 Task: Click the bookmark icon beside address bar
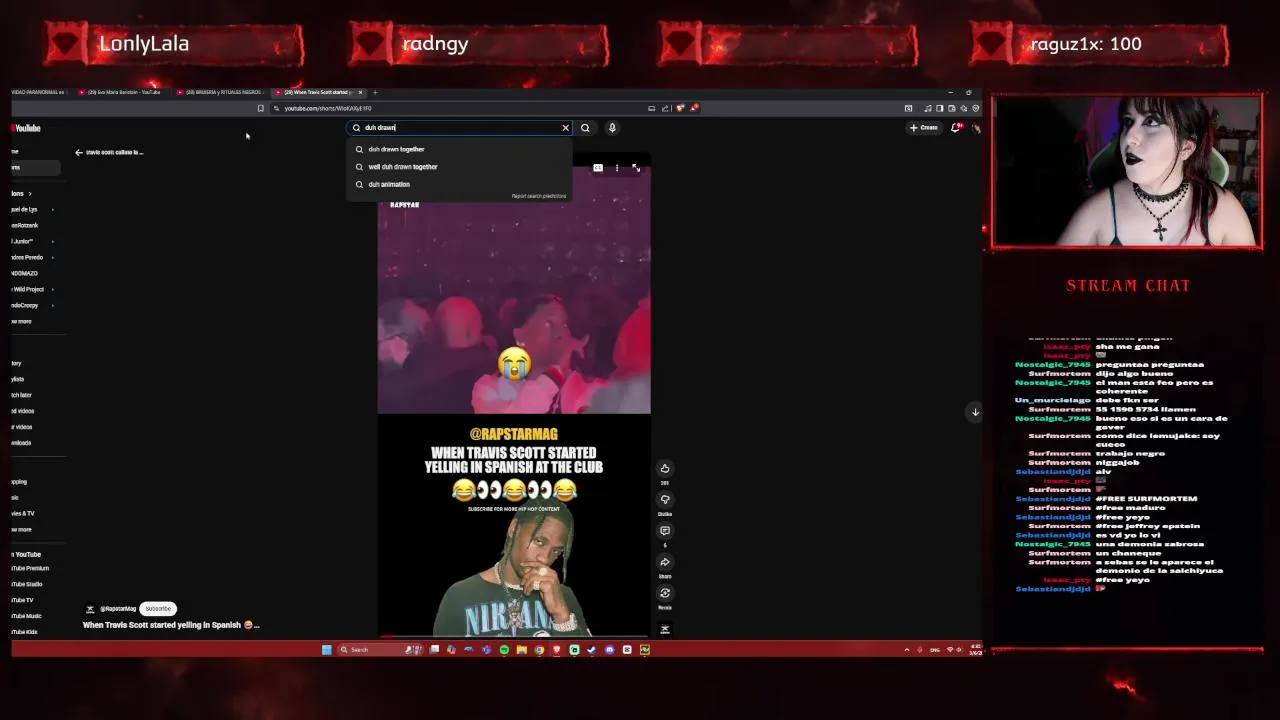click(x=261, y=108)
